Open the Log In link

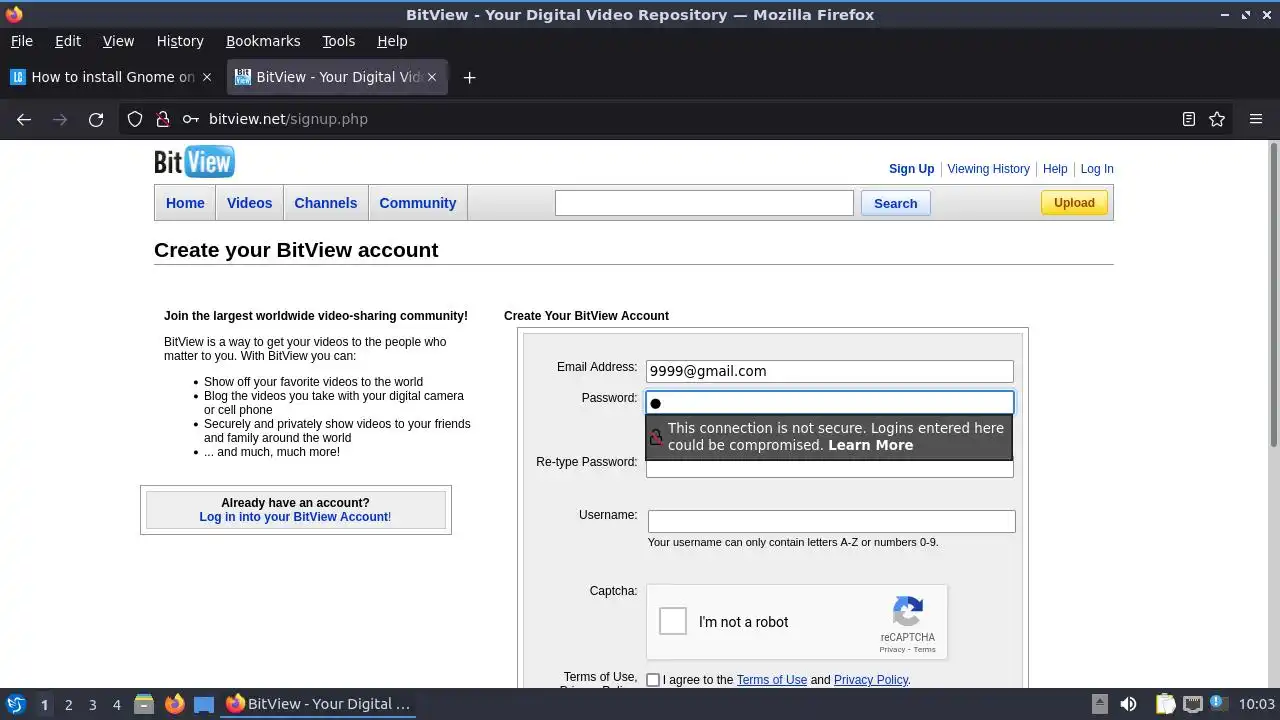point(1097,169)
